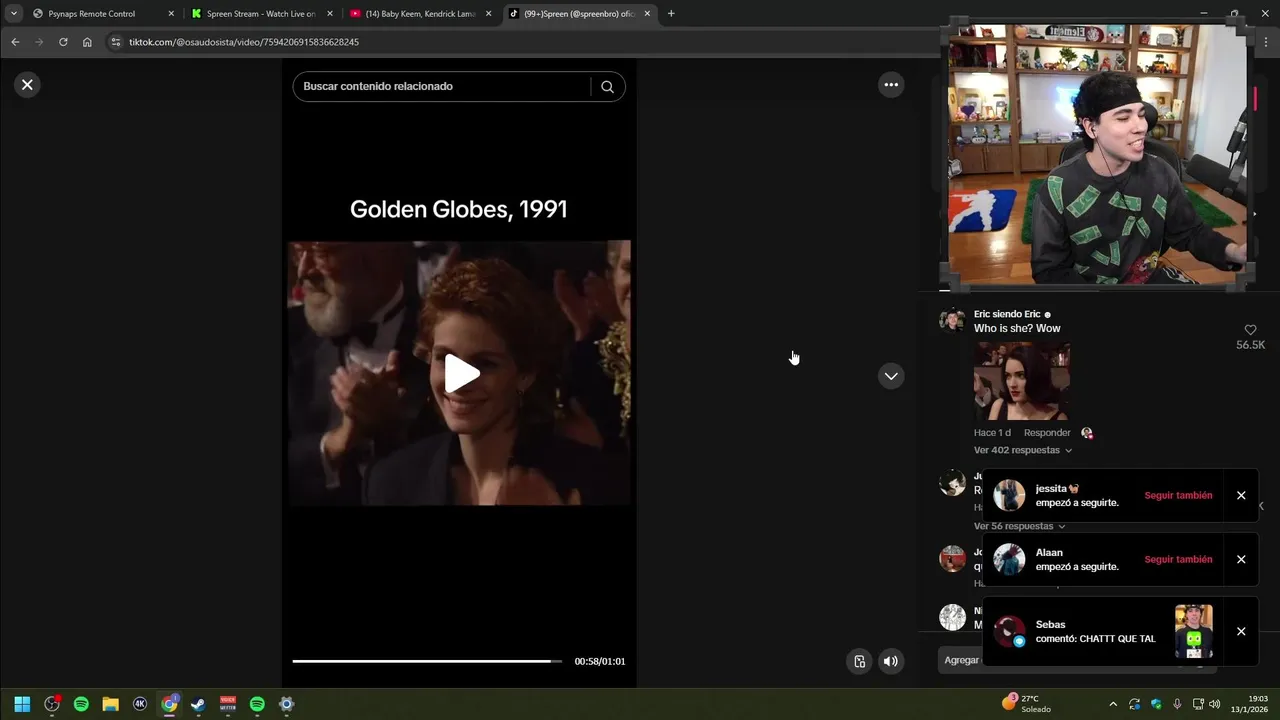Open the tab search dropdown
The height and width of the screenshot is (720, 1280).
[13, 14]
